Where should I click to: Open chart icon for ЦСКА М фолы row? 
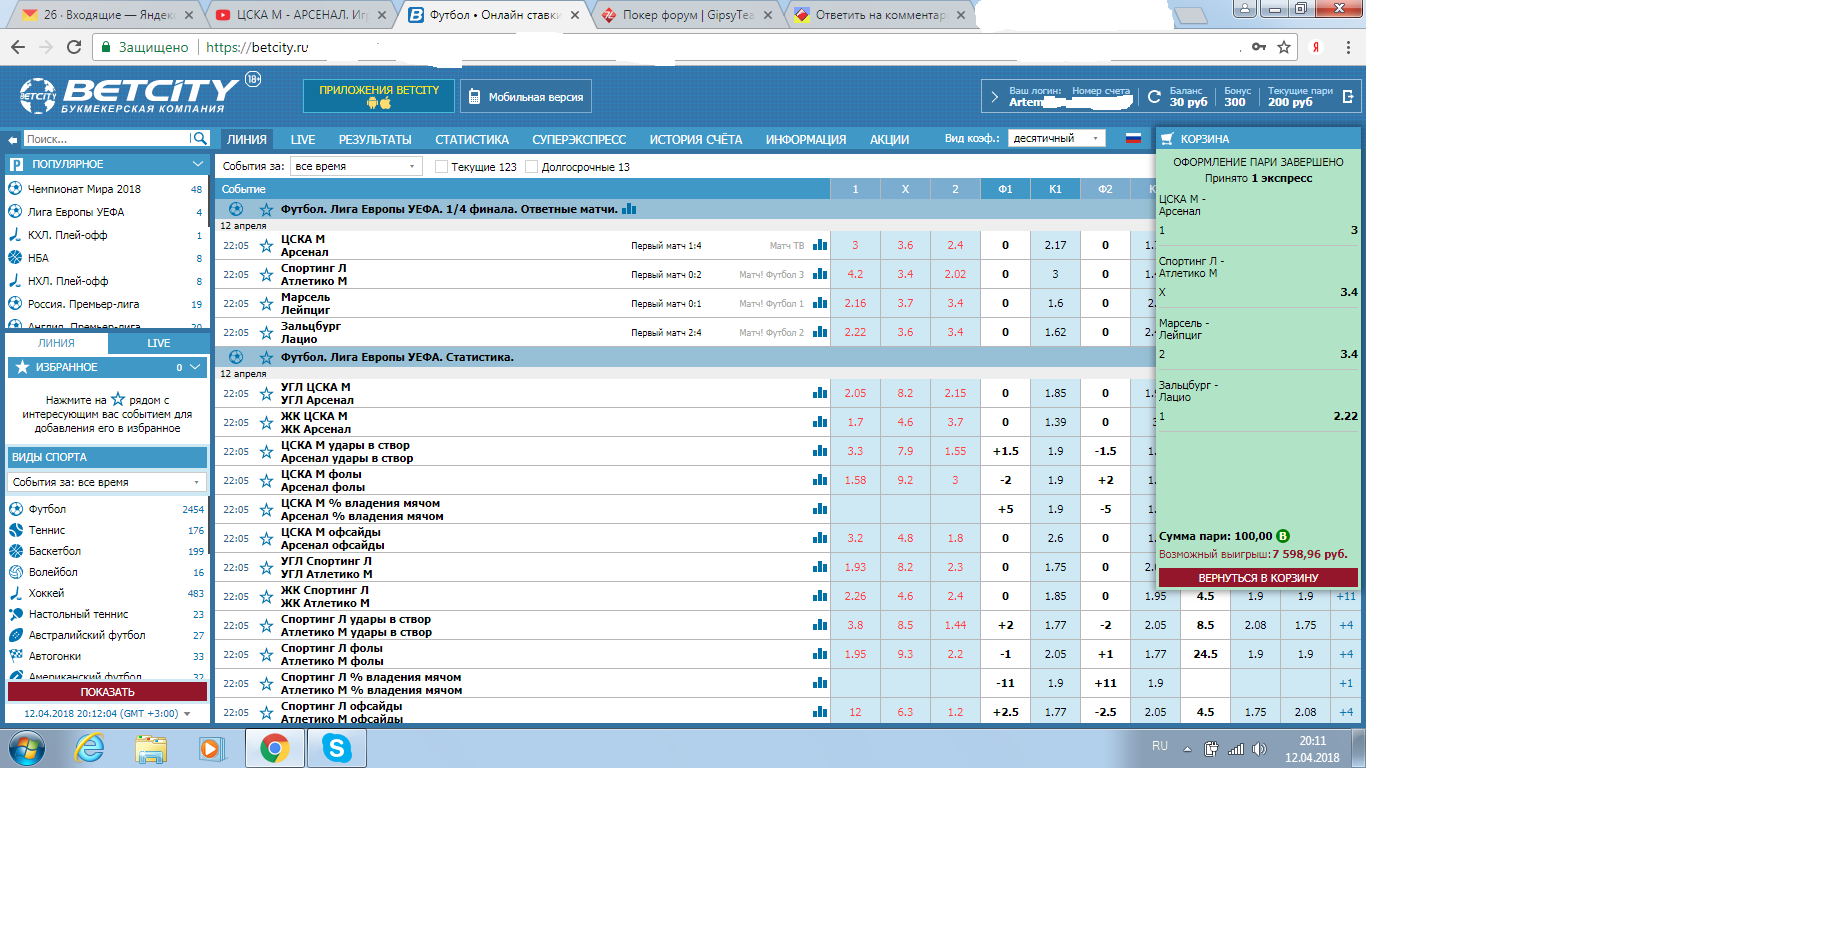click(x=820, y=480)
